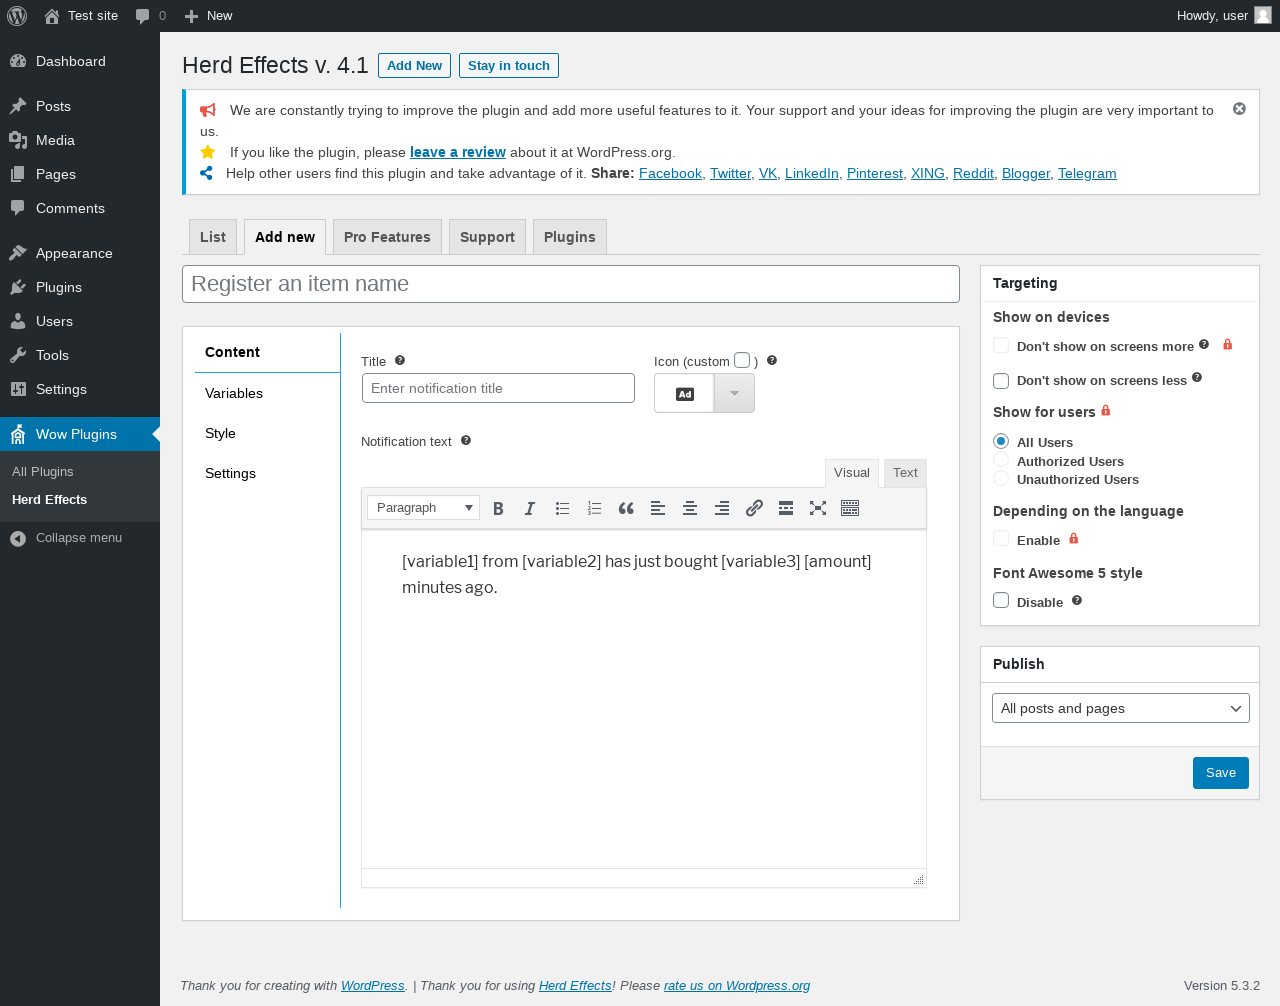Open All posts and pages dropdown
Image resolution: width=1280 pixels, height=1006 pixels.
1120,708
